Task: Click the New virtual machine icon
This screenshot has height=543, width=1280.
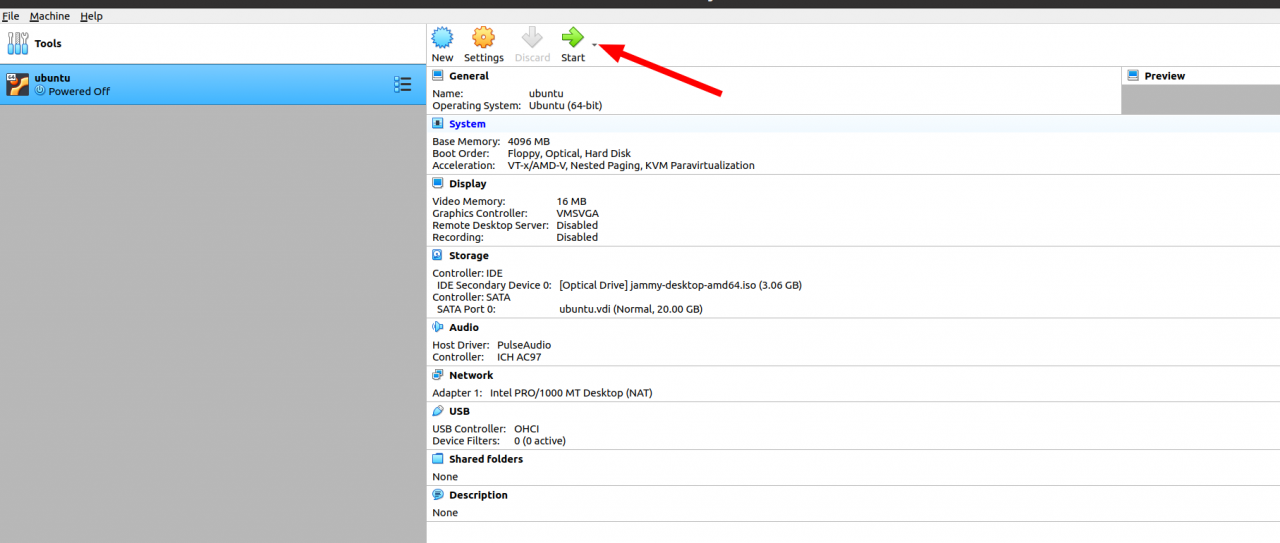Action: coord(442,38)
